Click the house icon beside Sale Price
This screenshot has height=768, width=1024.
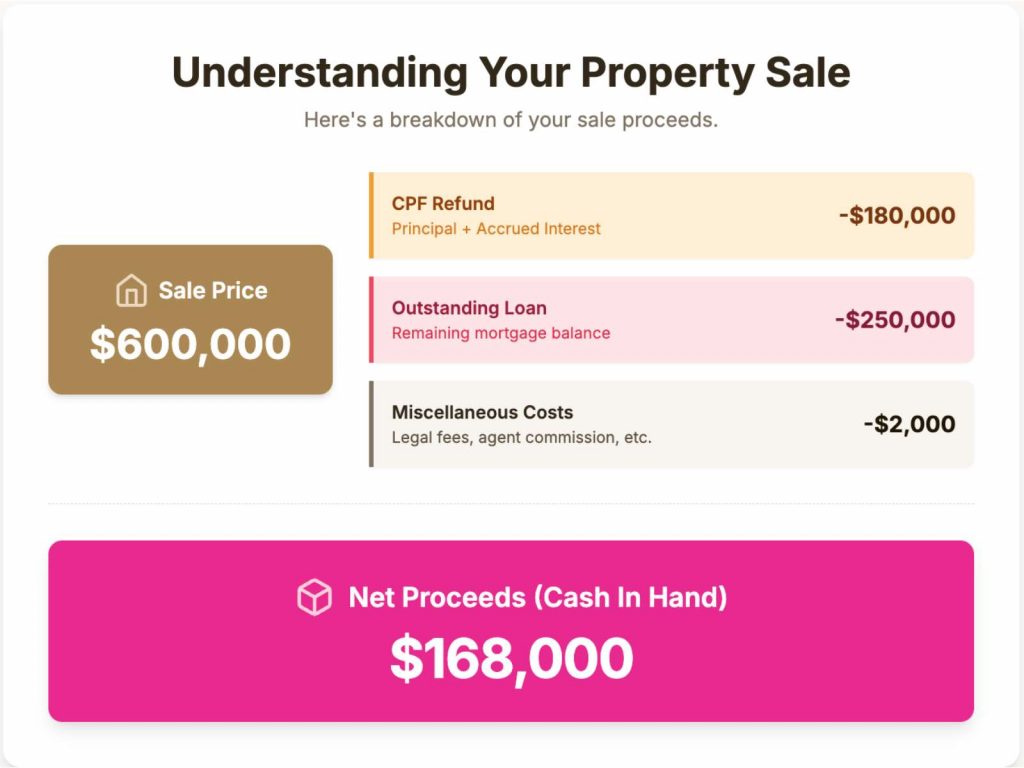click(131, 291)
